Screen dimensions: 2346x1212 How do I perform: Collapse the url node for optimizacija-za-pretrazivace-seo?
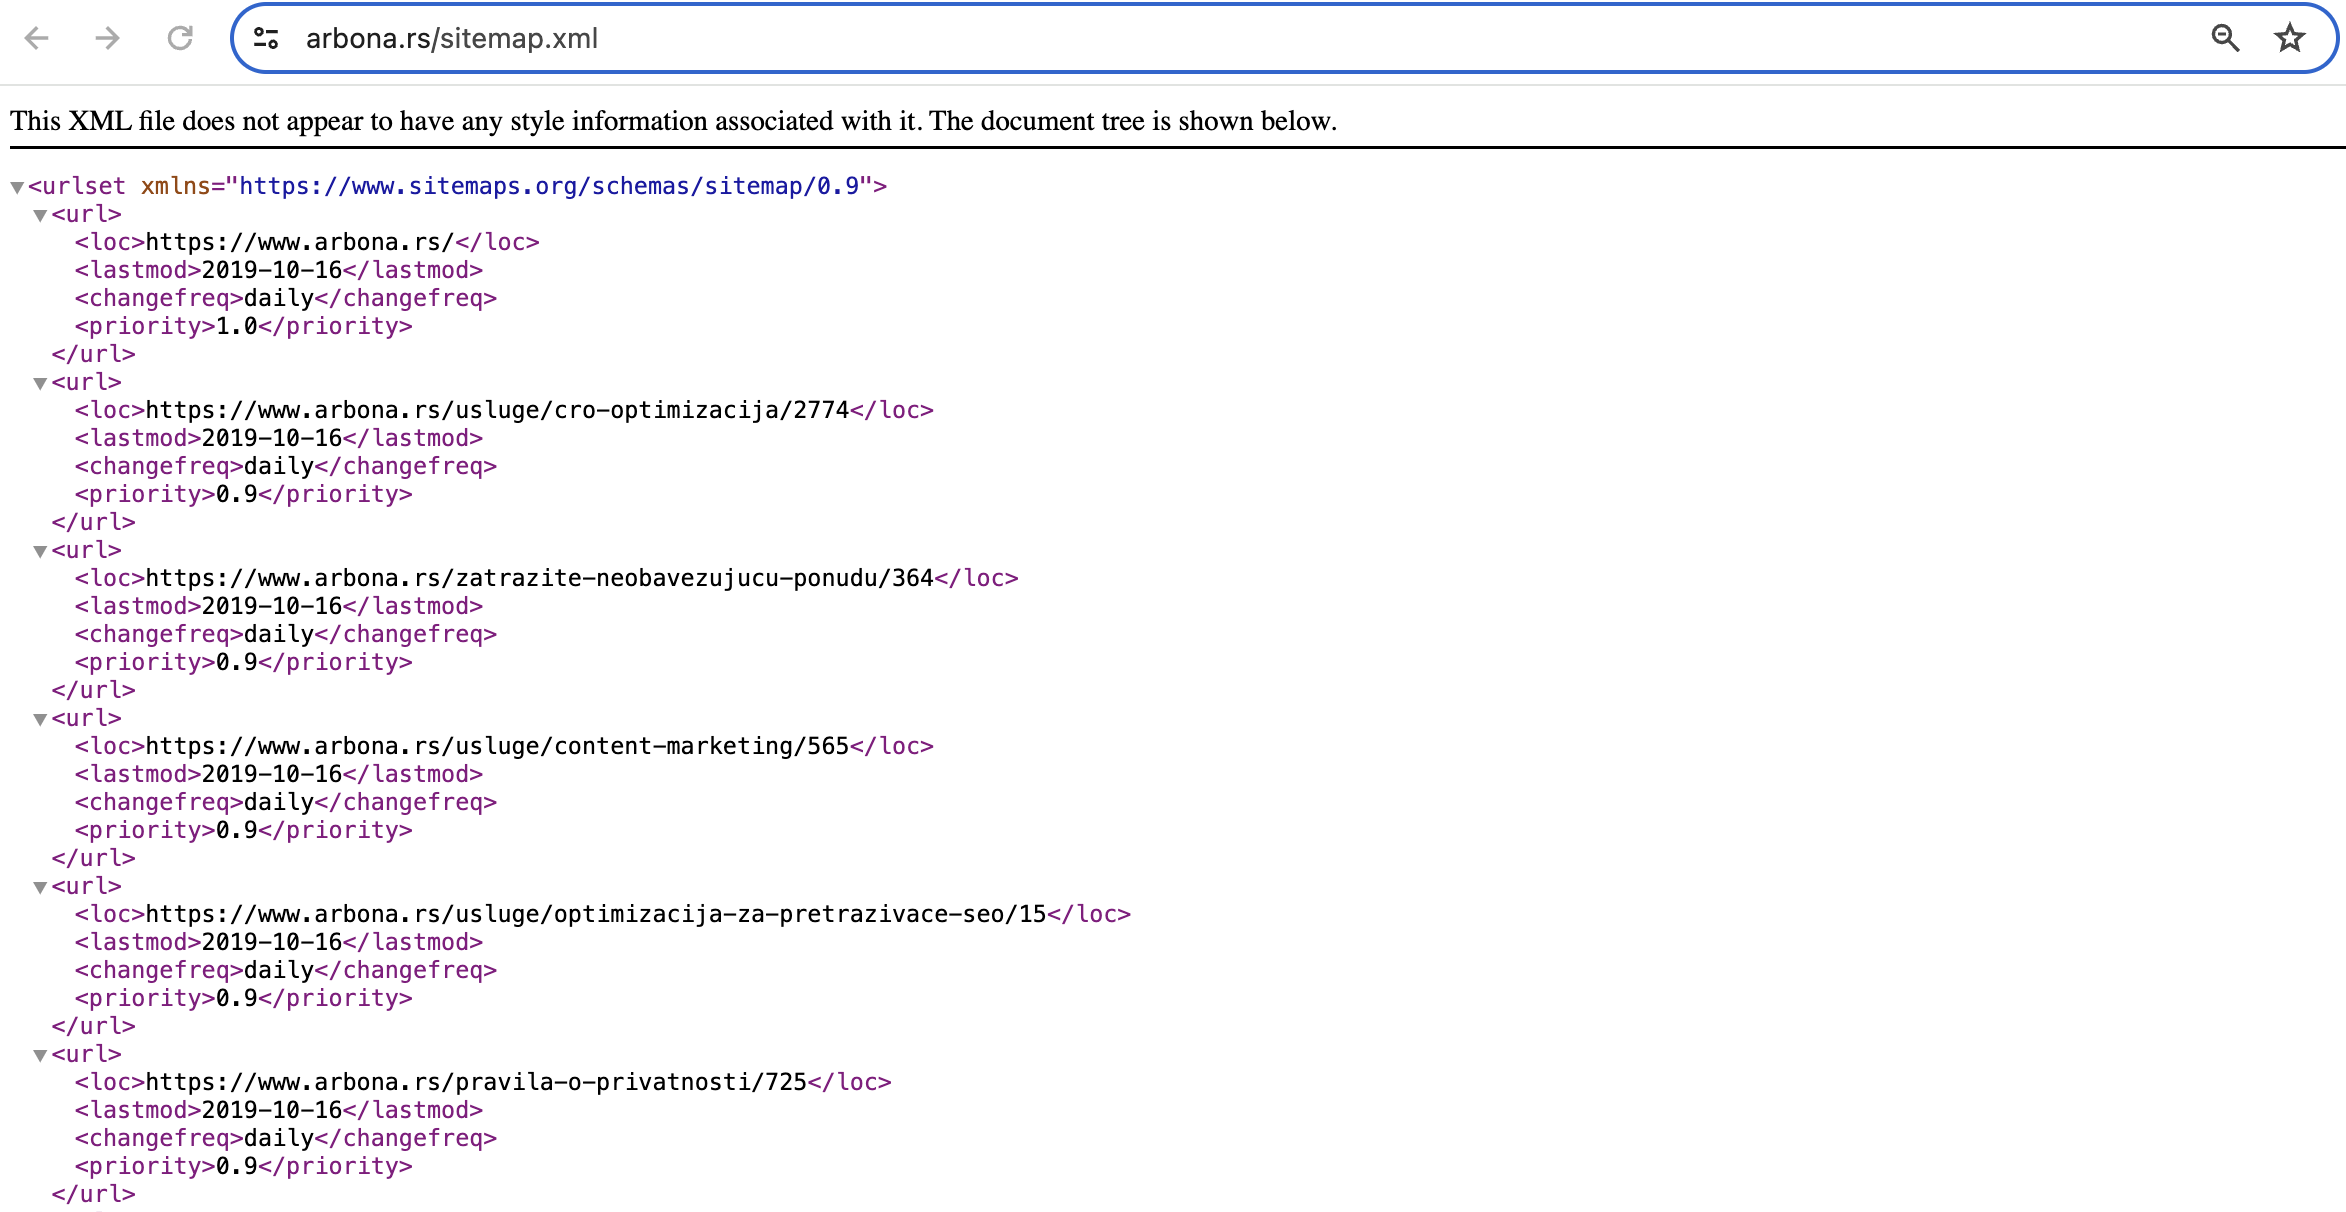(x=40, y=887)
